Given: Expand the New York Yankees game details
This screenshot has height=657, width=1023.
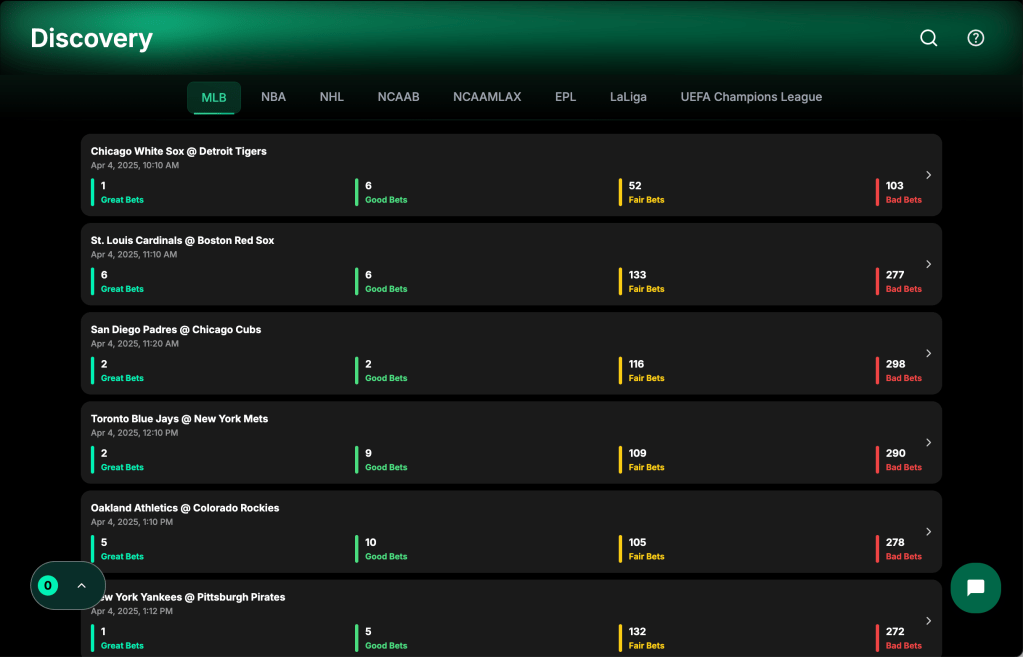Looking at the screenshot, I should click(x=928, y=620).
